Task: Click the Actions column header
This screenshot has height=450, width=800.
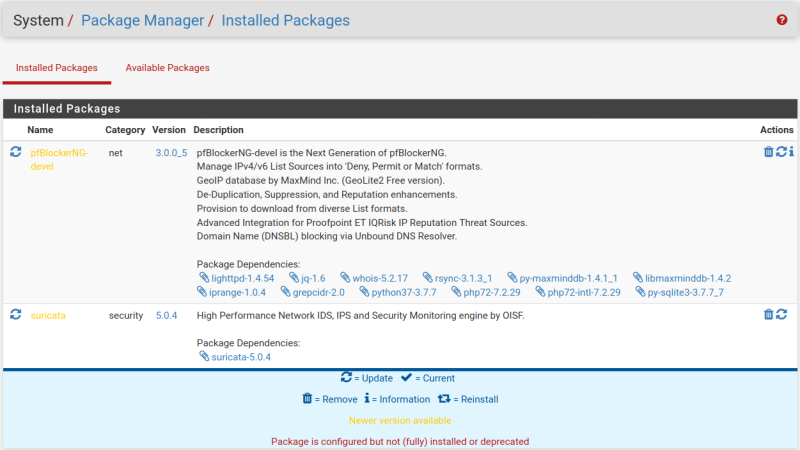Action: pos(777,130)
